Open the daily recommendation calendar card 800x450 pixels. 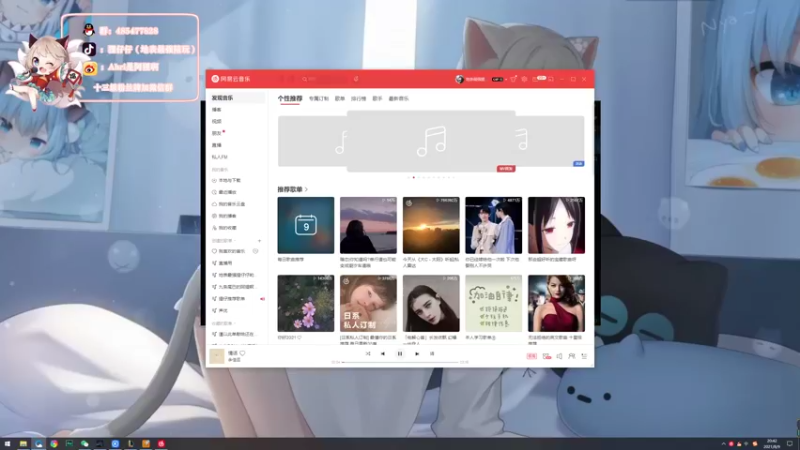(x=306, y=225)
